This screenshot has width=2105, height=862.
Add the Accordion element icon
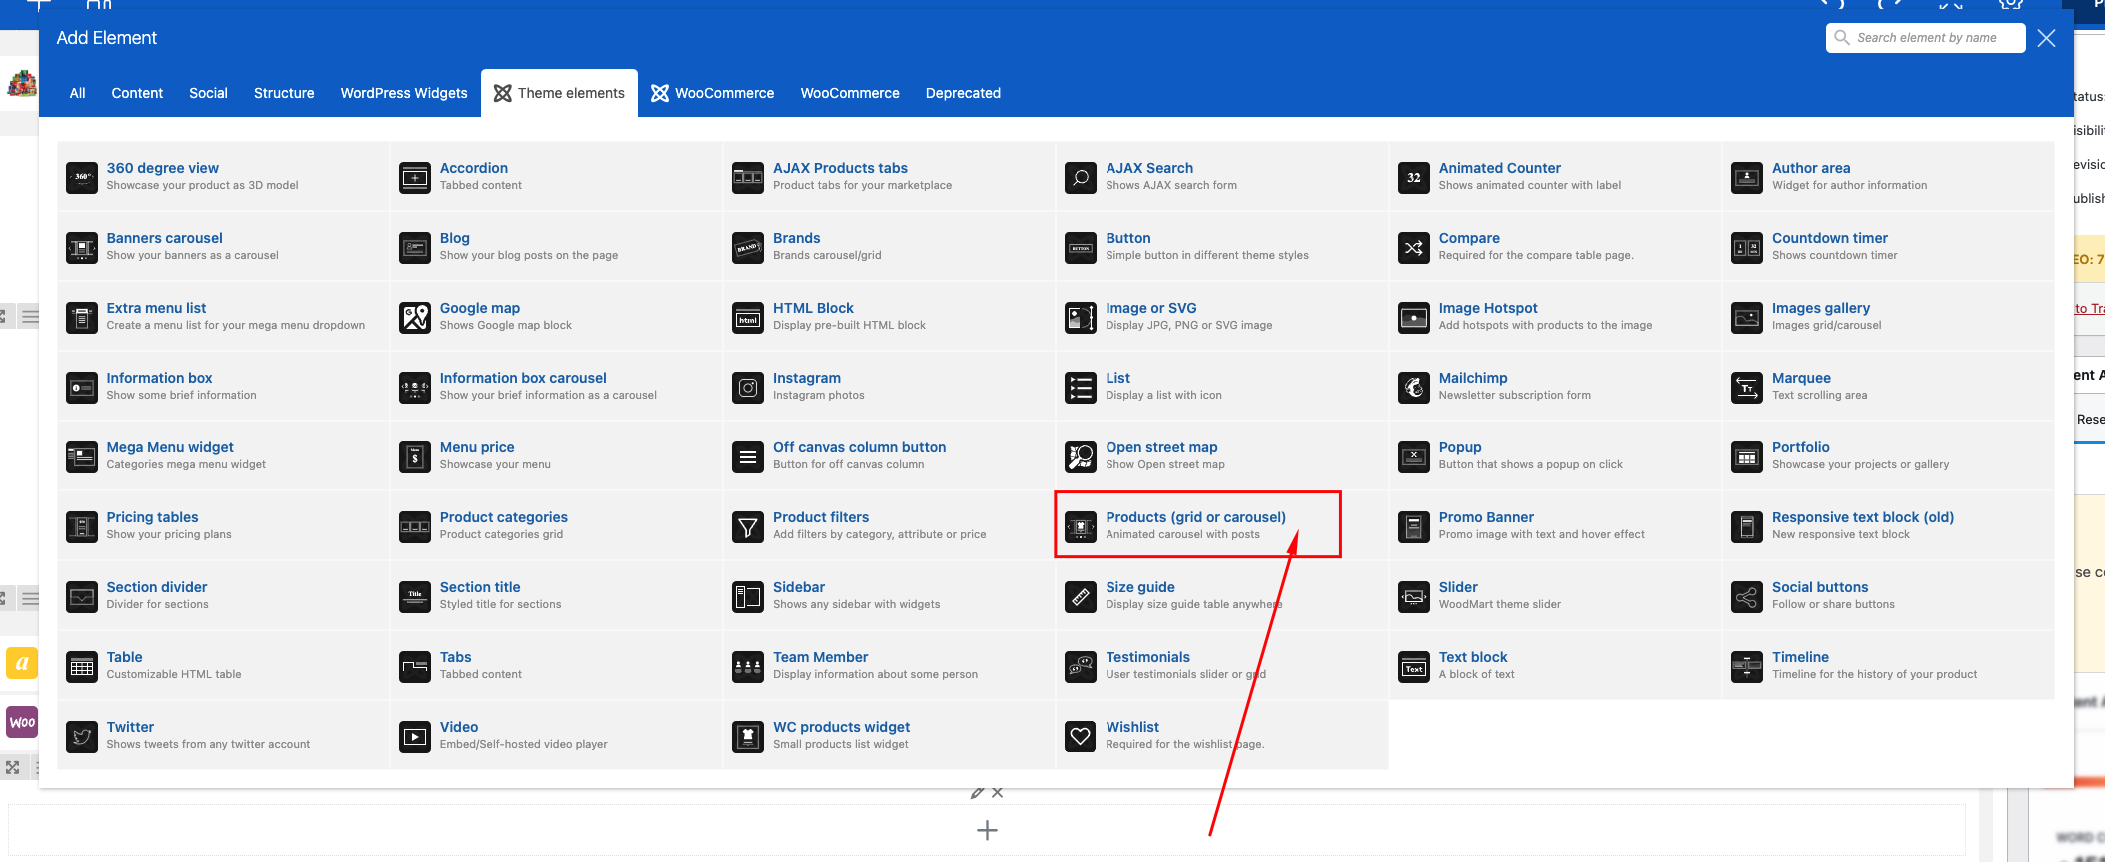(x=415, y=177)
